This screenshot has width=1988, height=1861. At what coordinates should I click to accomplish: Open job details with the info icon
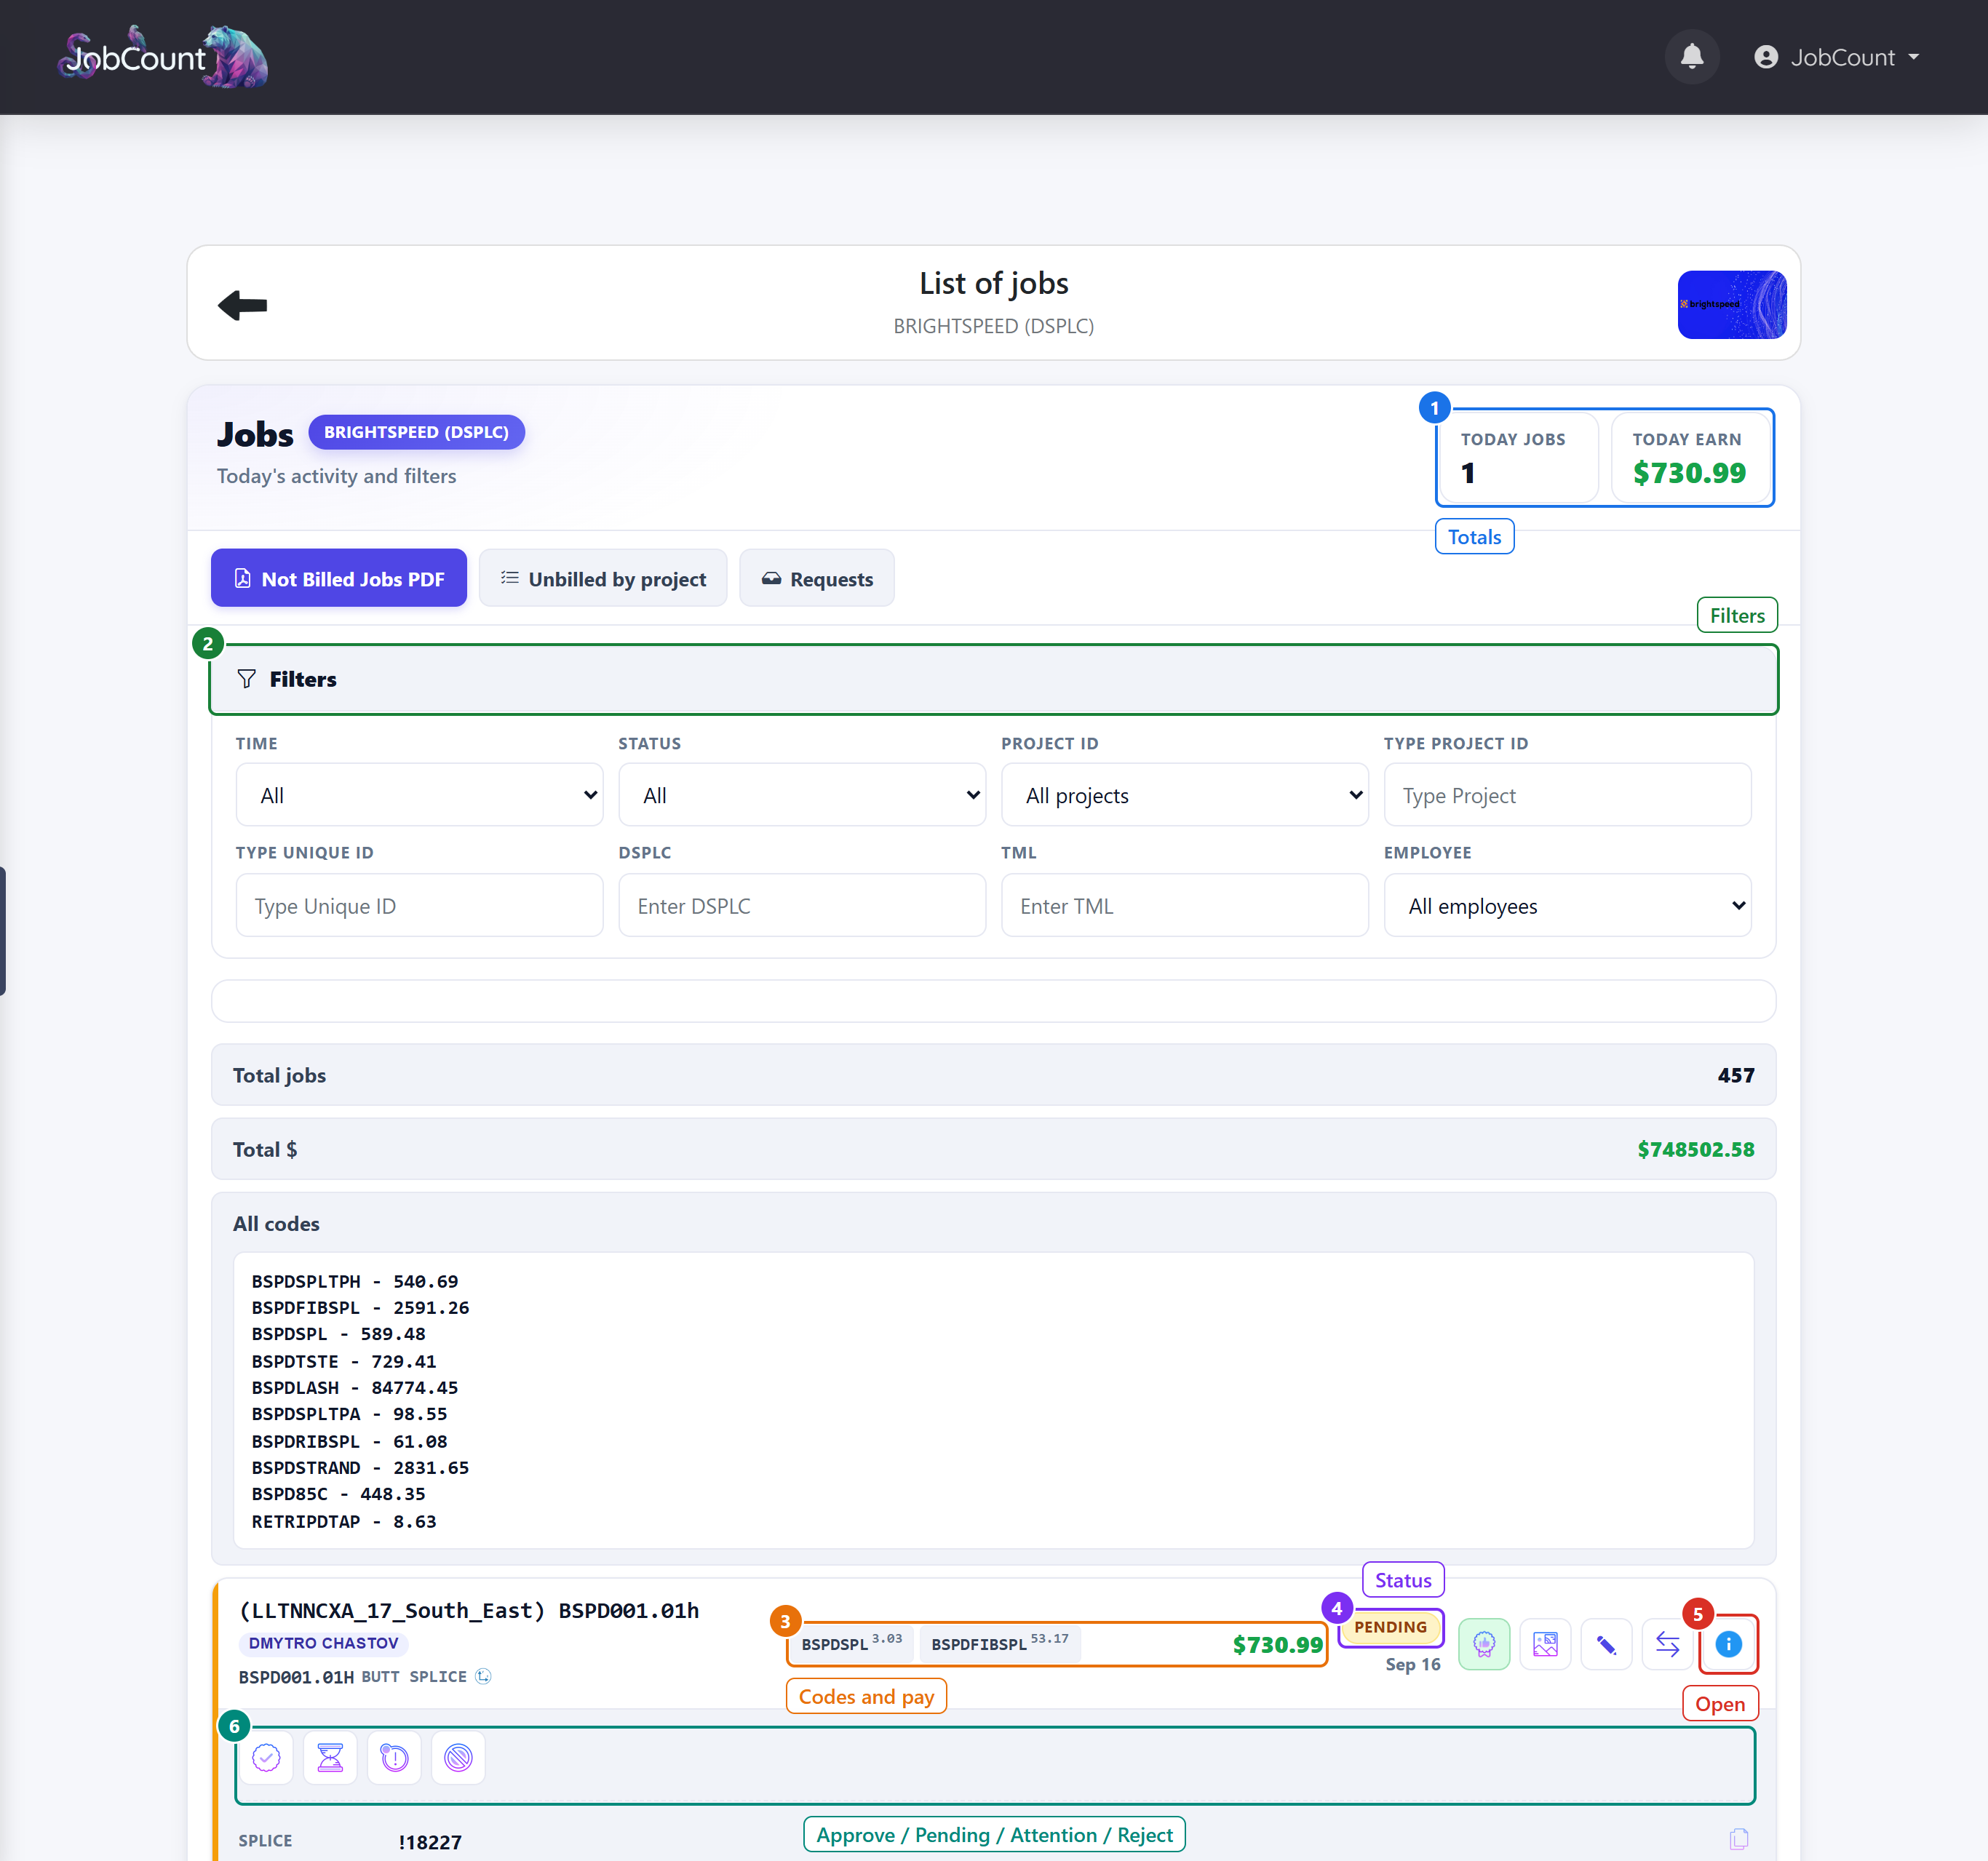1728,1644
